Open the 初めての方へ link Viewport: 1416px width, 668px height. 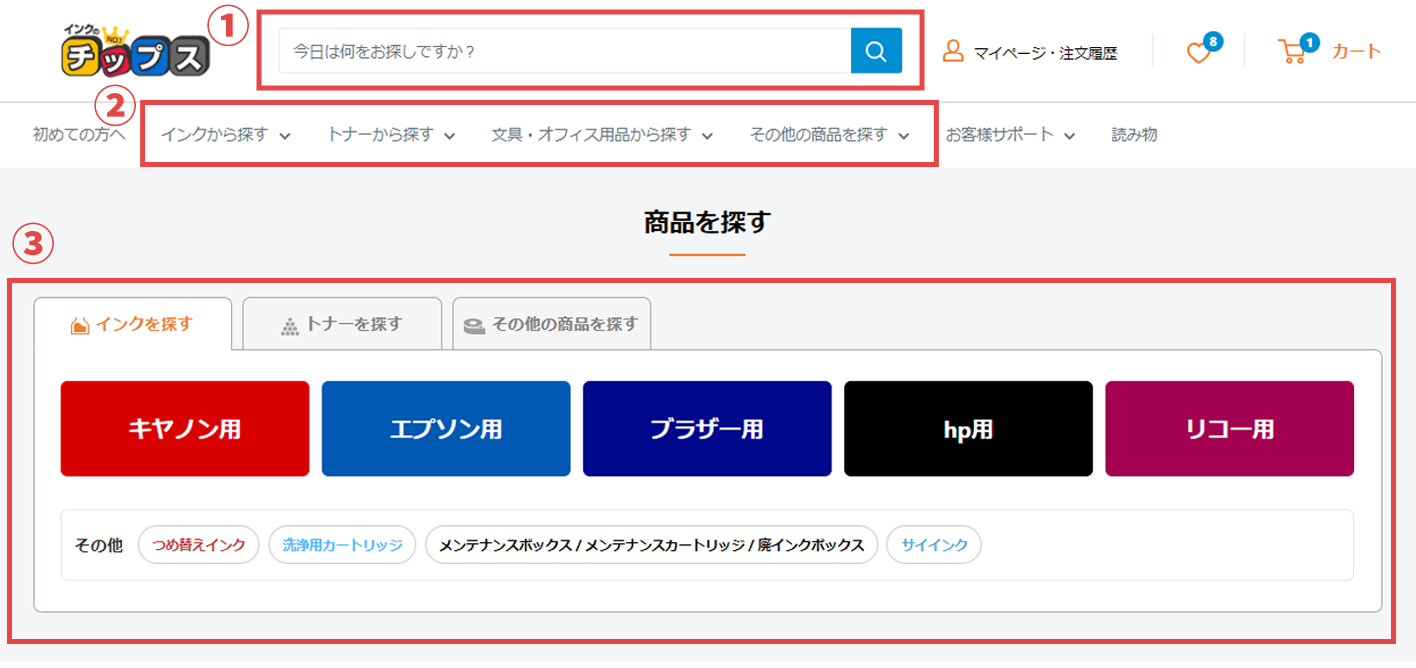pos(79,134)
